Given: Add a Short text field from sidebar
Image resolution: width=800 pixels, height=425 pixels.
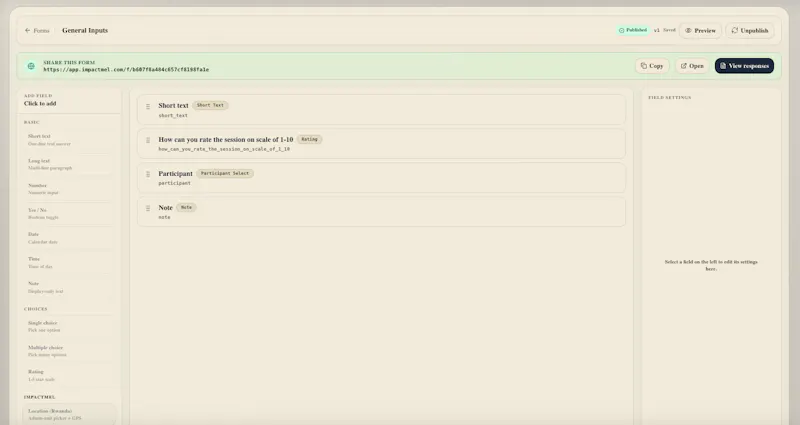Looking at the screenshot, I should tap(68, 140).
